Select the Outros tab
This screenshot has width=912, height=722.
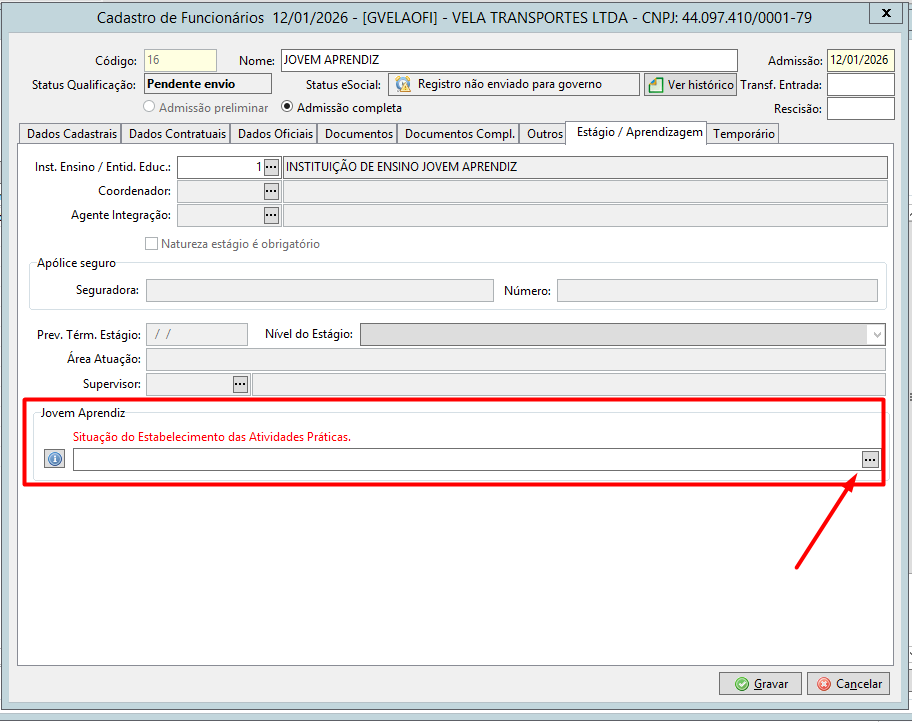[x=544, y=134]
